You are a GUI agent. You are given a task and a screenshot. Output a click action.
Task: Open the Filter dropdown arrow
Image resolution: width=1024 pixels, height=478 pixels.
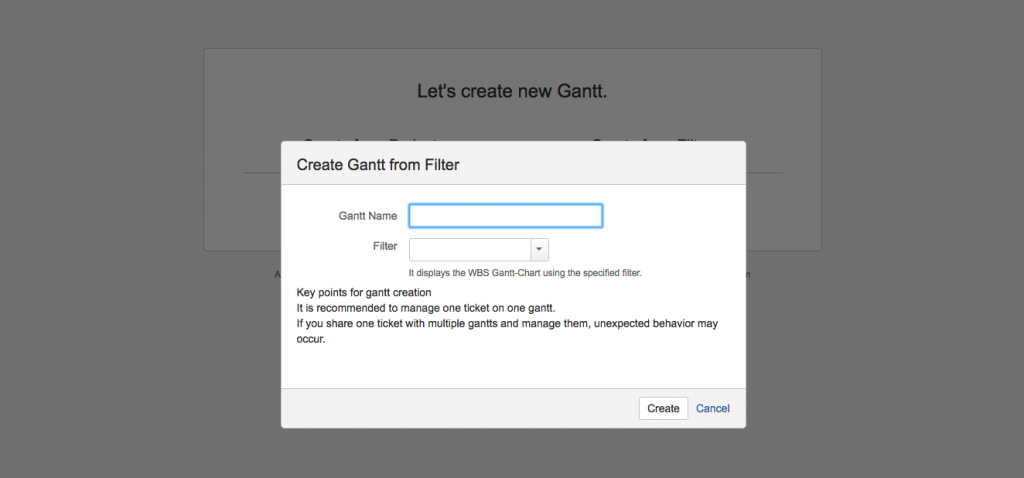pyautogui.click(x=539, y=249)
